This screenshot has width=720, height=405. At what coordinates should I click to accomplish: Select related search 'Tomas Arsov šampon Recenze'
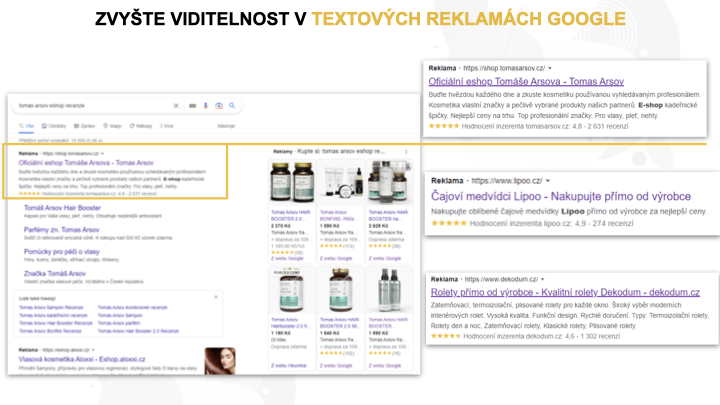point(51,308)
